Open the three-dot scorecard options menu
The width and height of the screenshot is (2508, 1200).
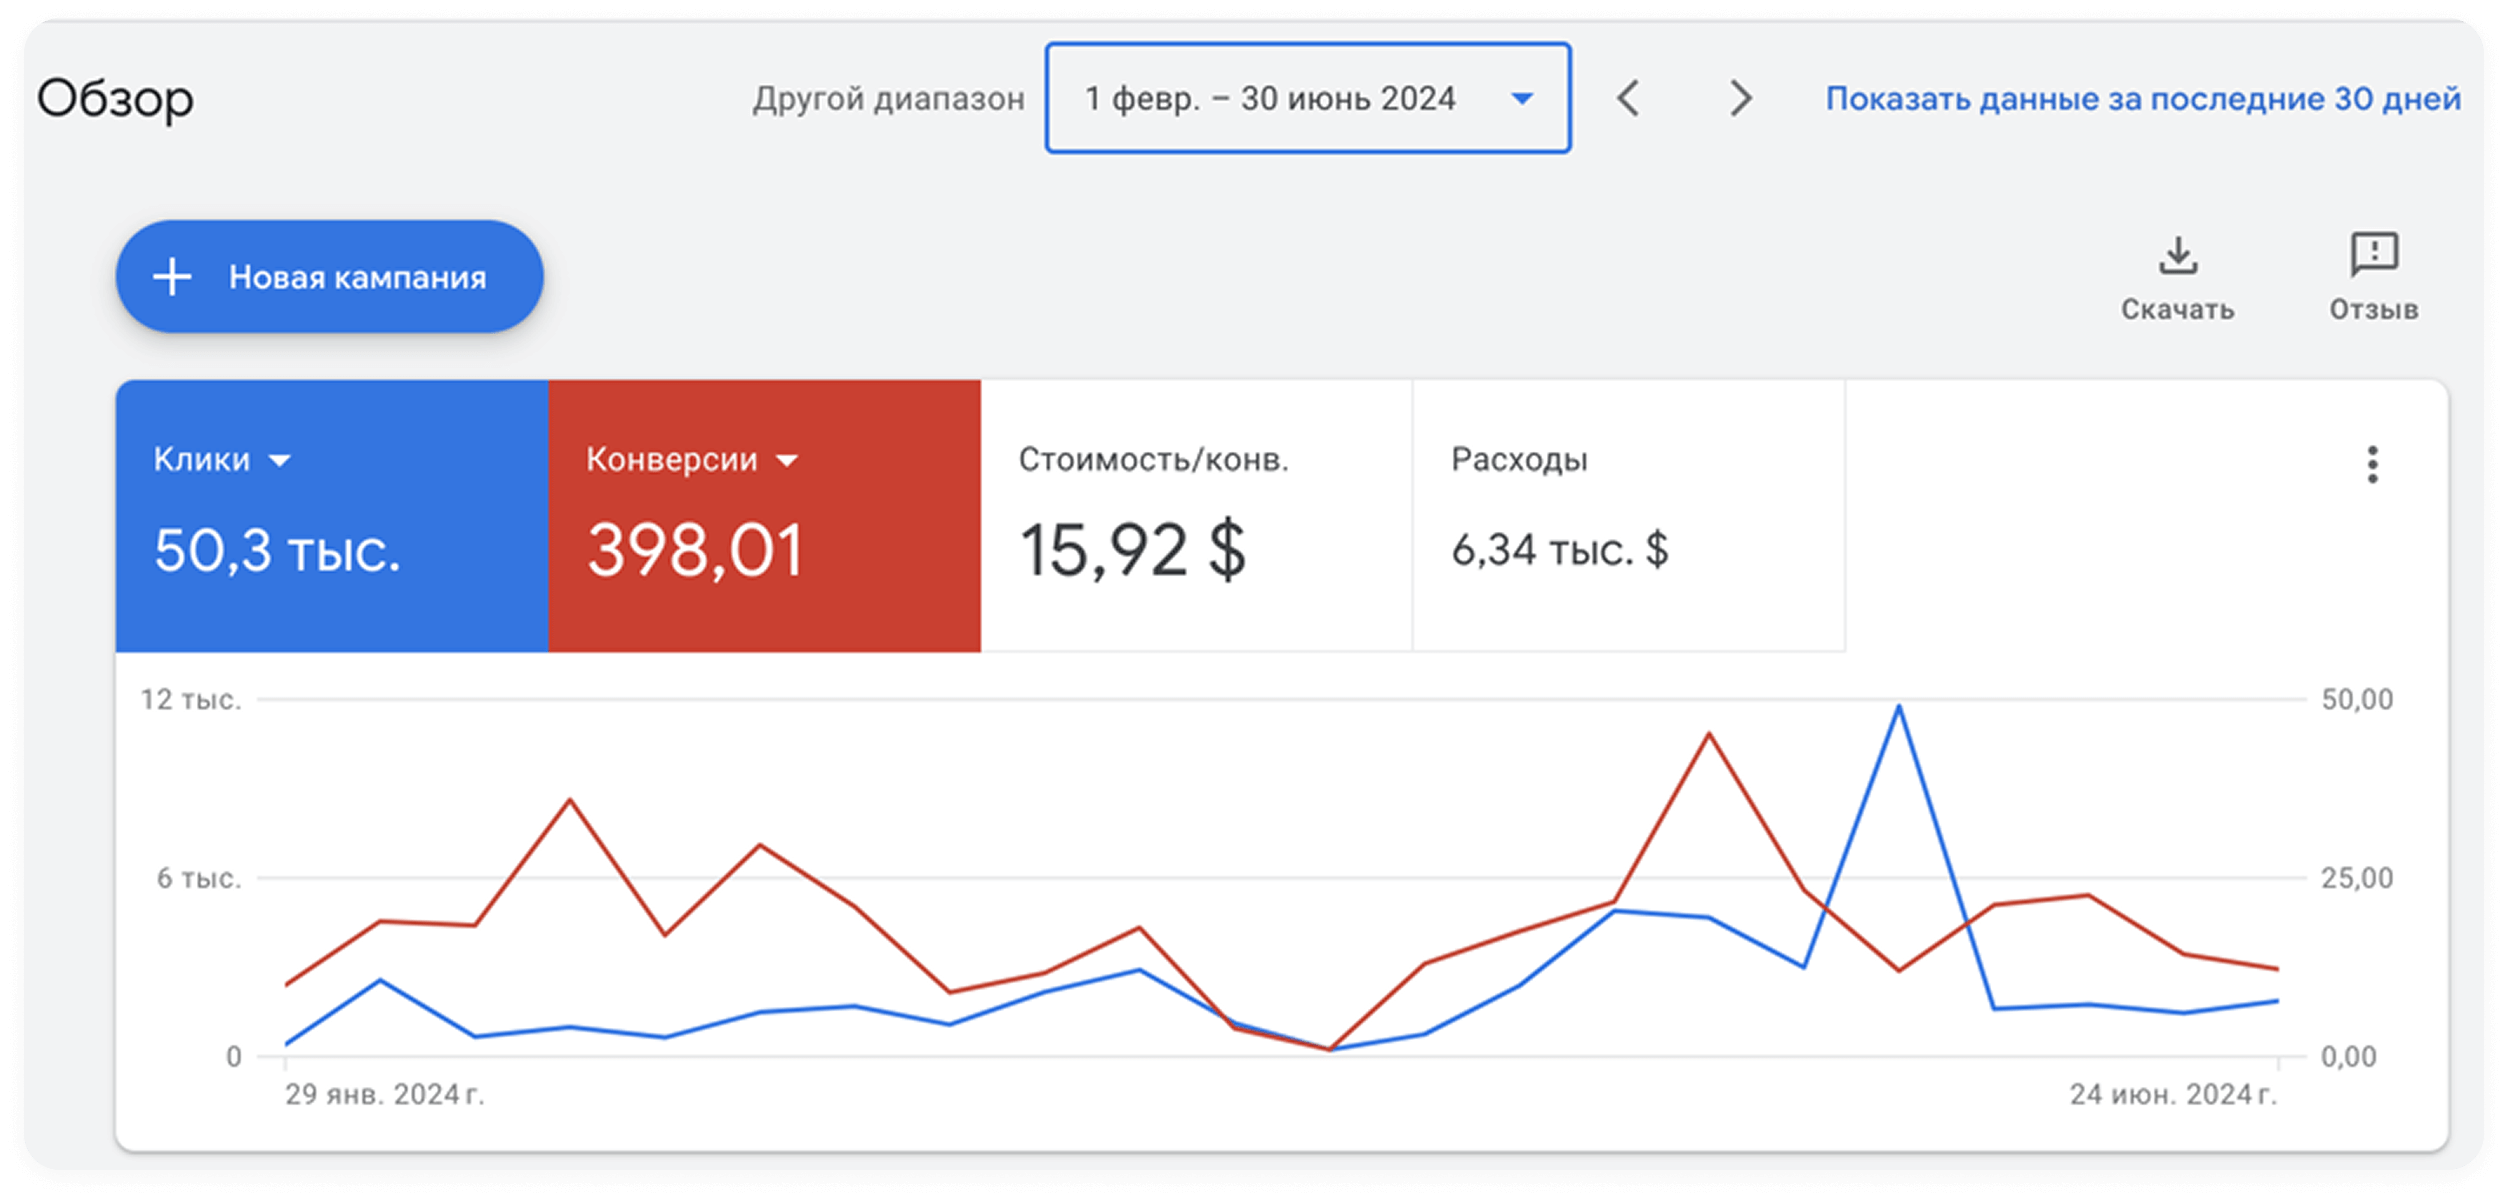2372,465
